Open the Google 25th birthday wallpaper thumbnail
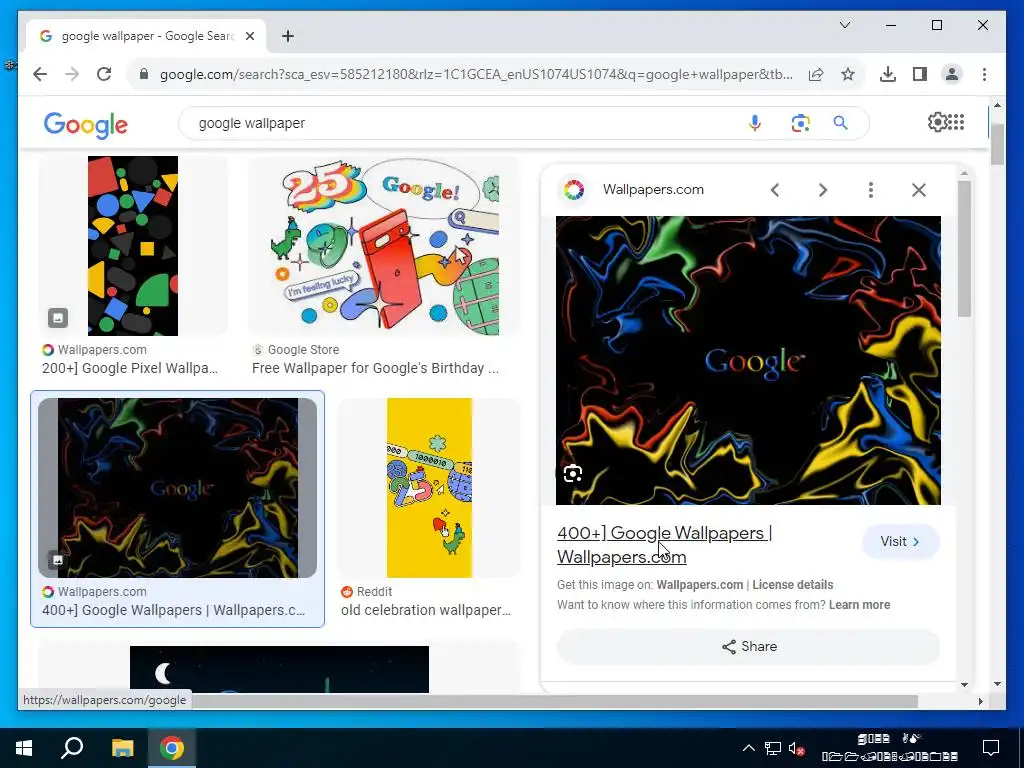The height and width of the screenshot is (768, 1024). pos(385,246)
